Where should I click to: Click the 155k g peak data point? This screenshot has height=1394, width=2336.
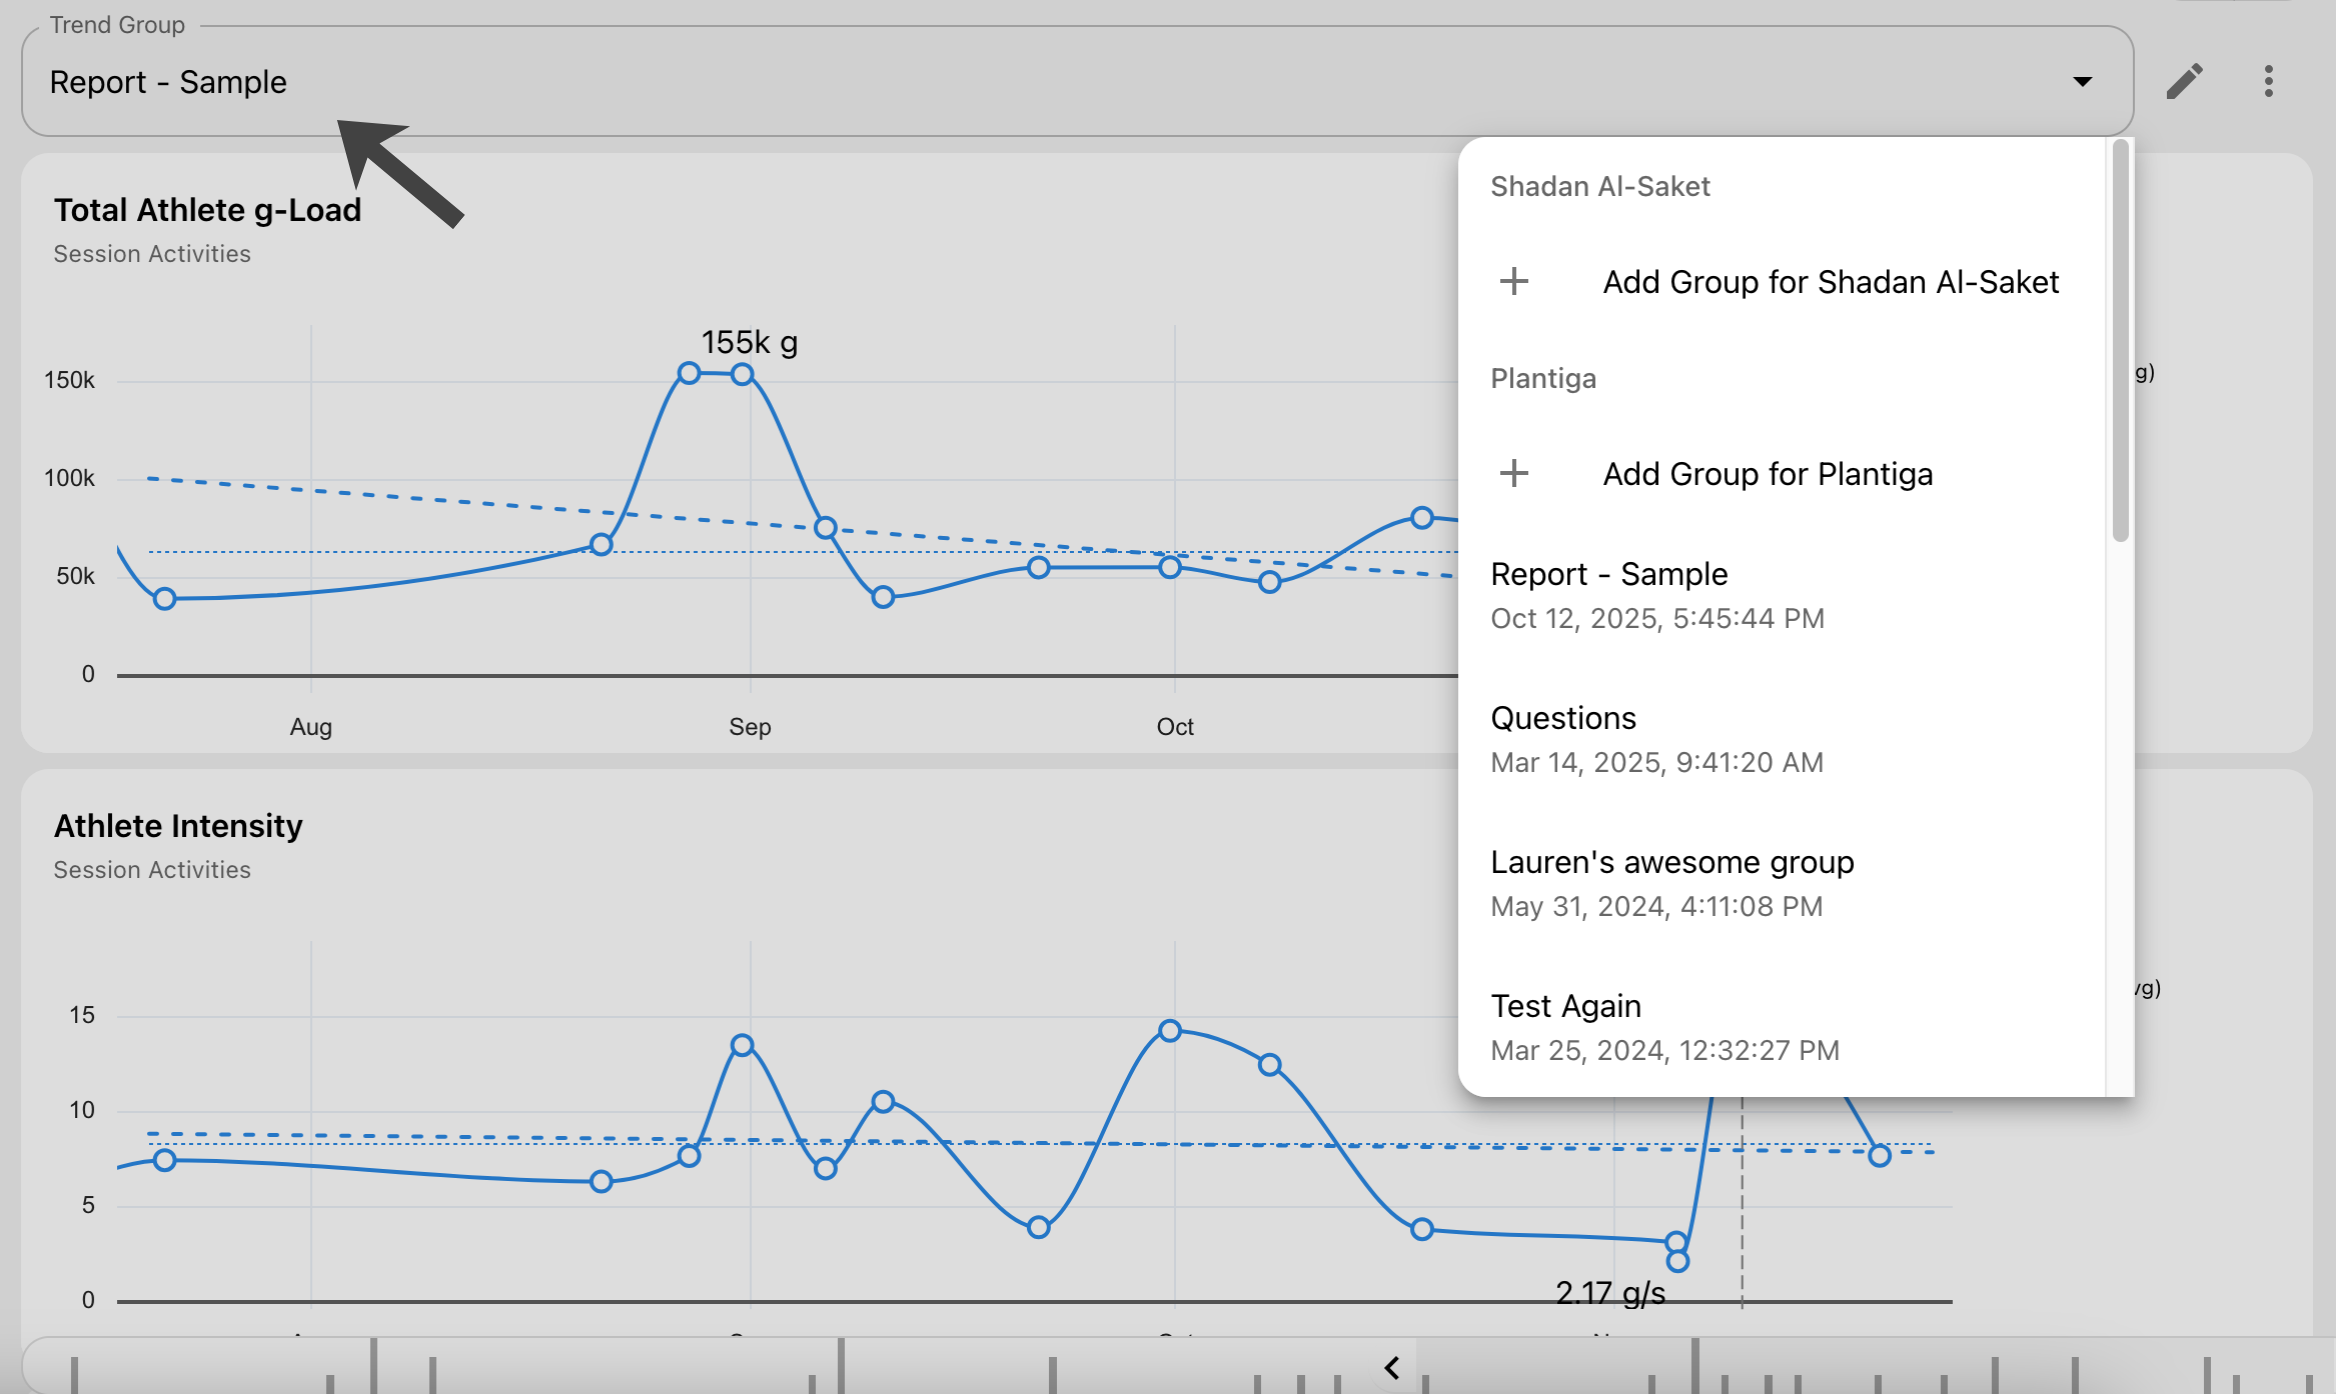(x=689, y=373)
